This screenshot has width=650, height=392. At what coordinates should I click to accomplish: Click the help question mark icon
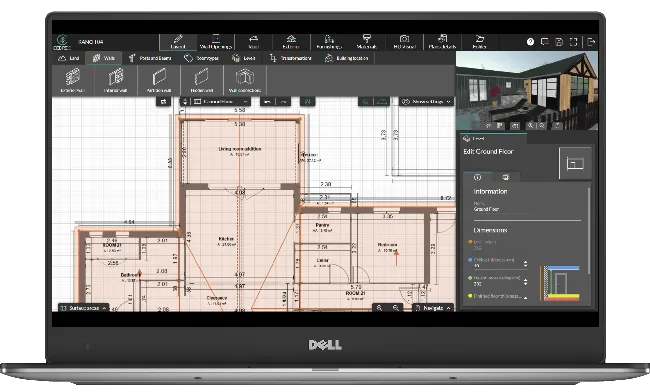click(530, 42)
